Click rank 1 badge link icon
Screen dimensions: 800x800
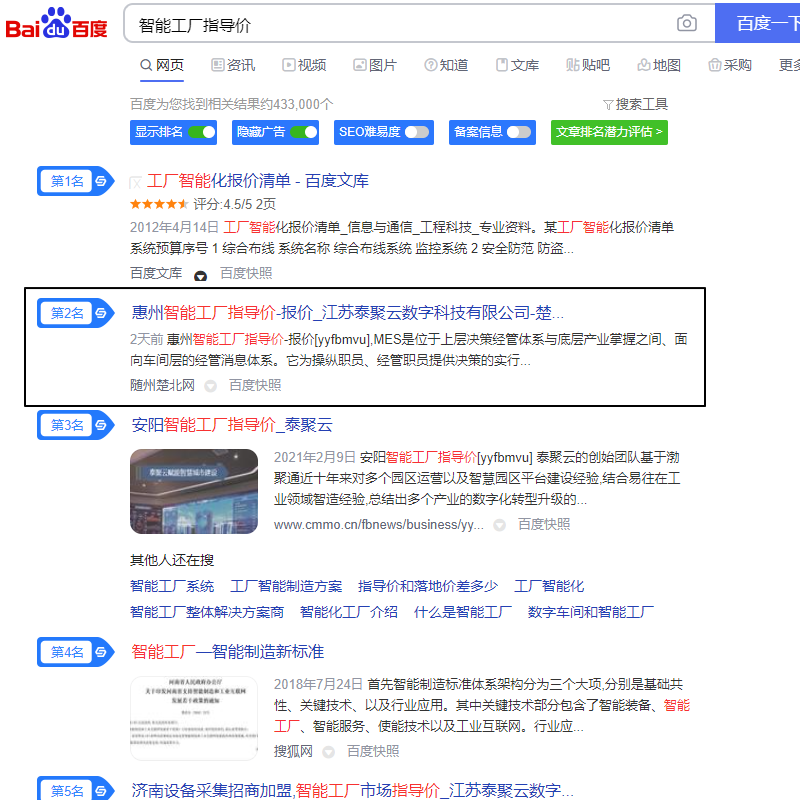(101, 181)
